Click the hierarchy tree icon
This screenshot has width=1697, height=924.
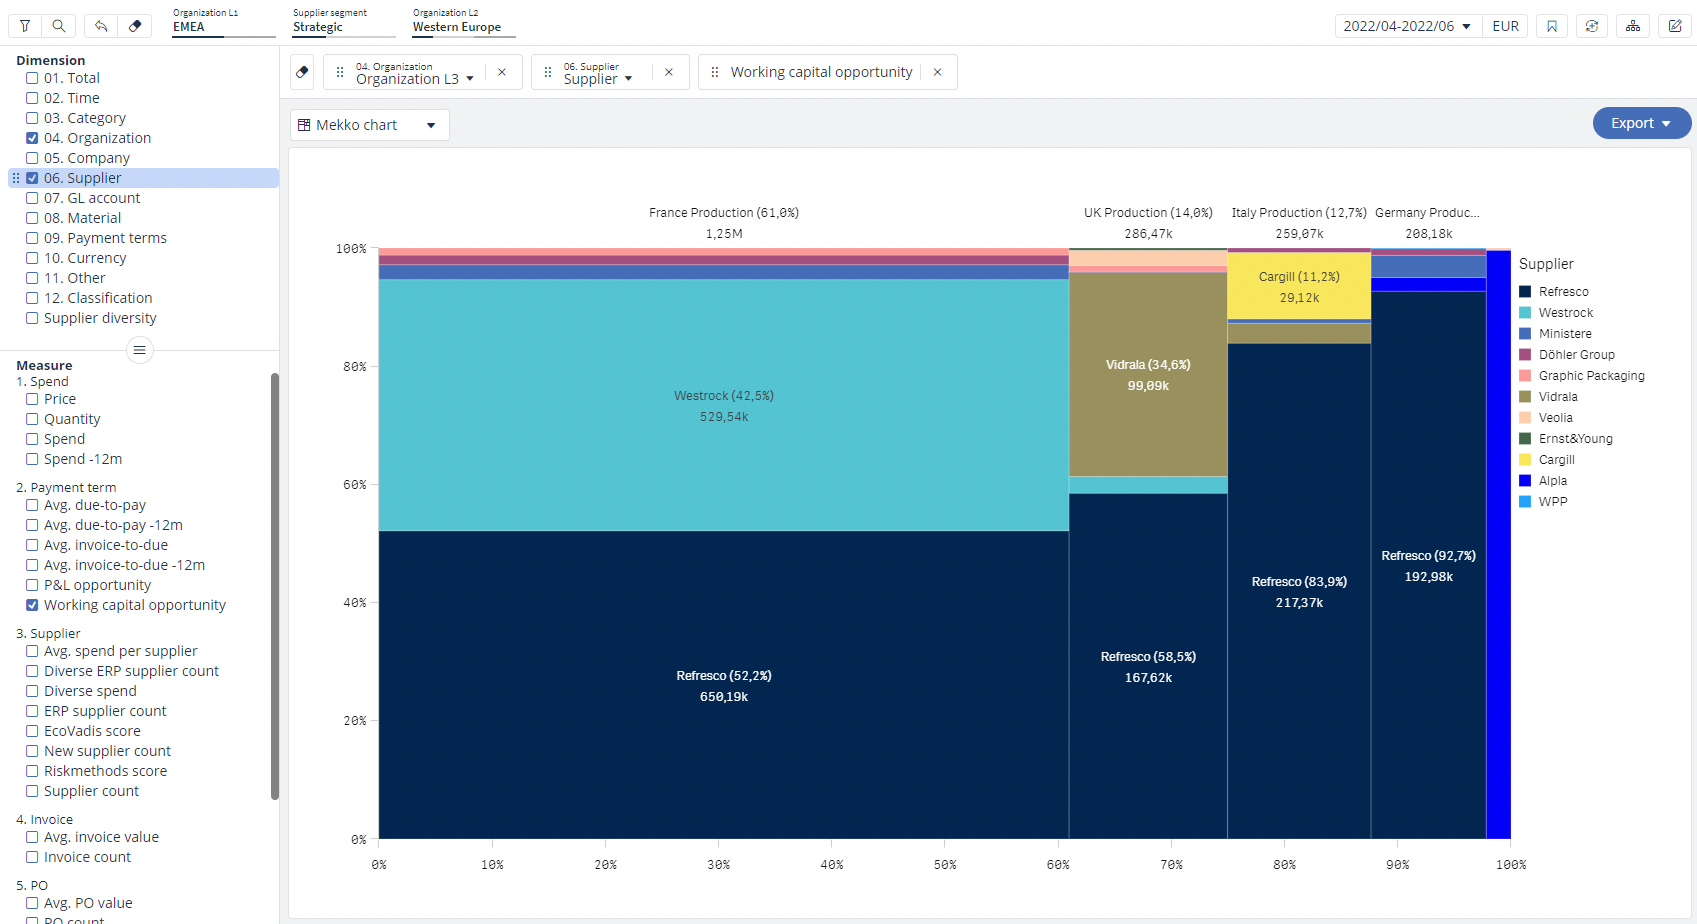[1633, 26]
